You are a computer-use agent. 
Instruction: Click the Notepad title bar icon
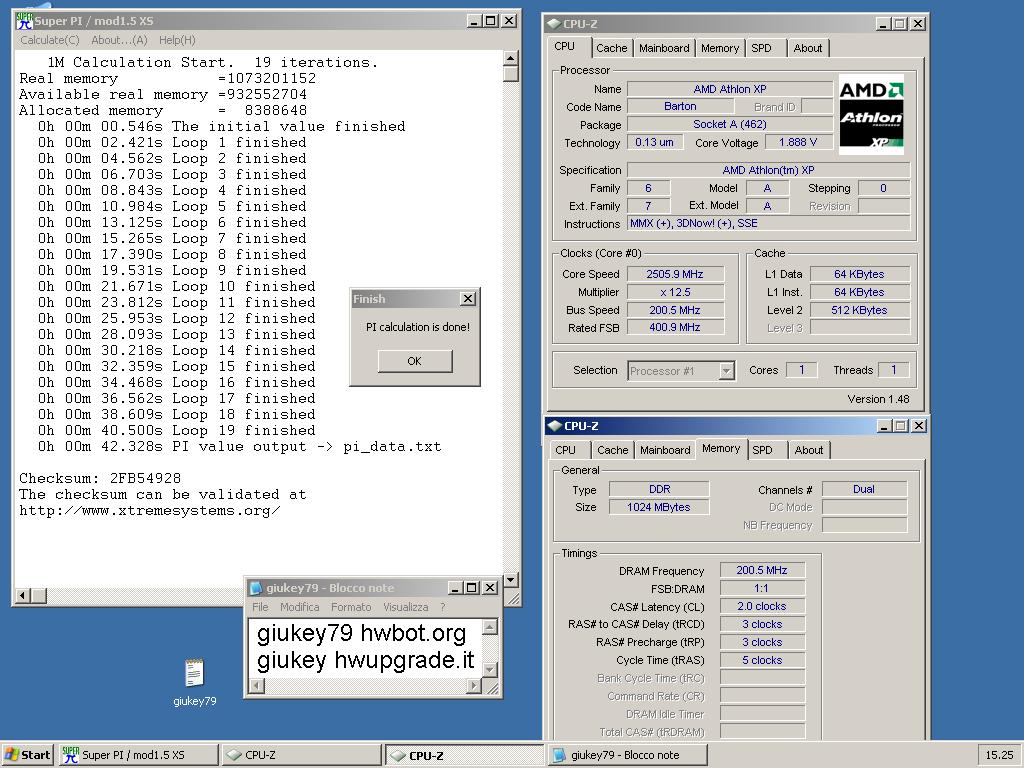point(256,588)
